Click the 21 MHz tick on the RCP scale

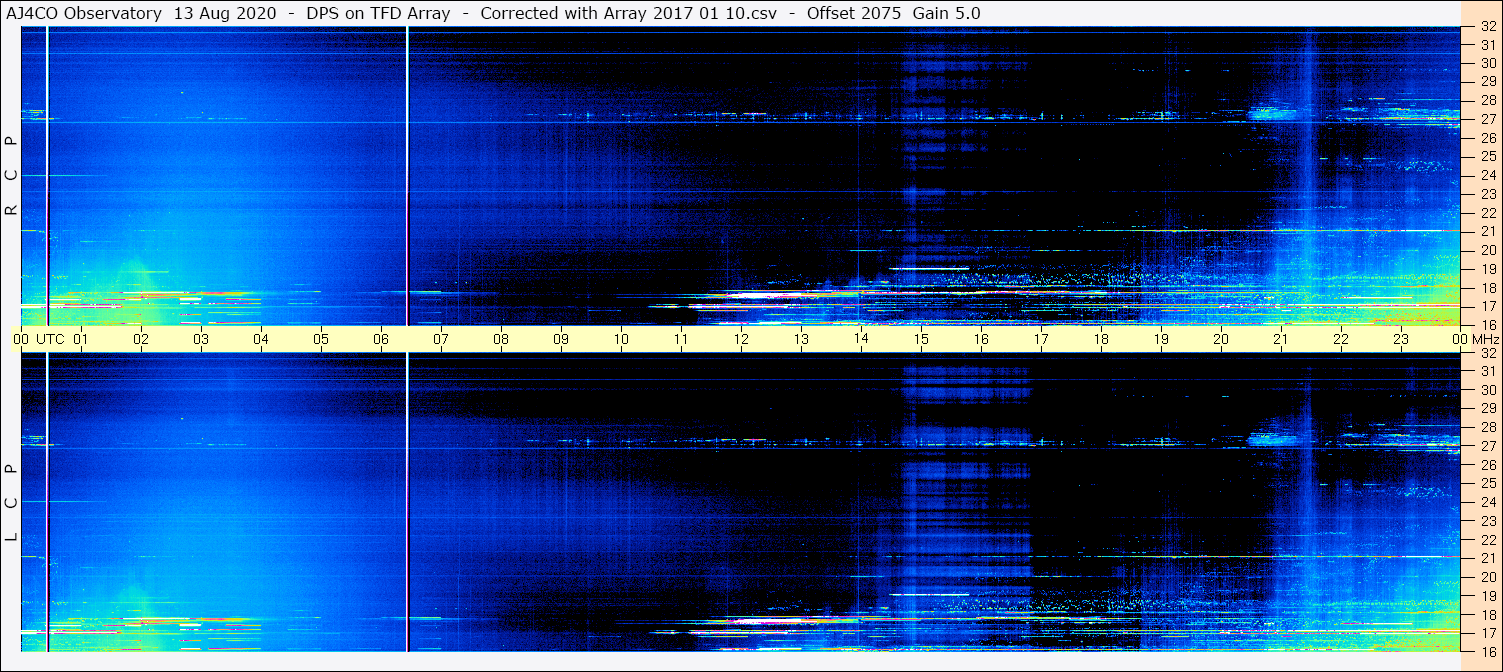click(1487, 231)
